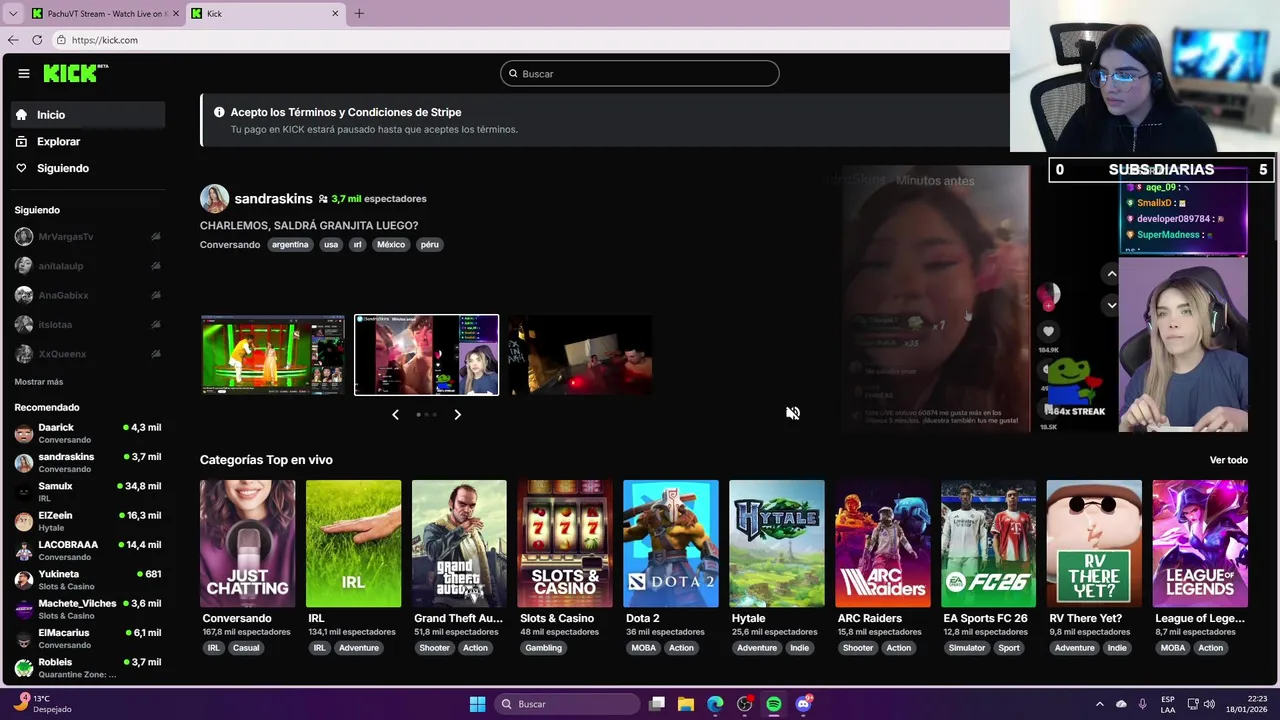Select the dark third carousel thumbnail

[580, 355]
